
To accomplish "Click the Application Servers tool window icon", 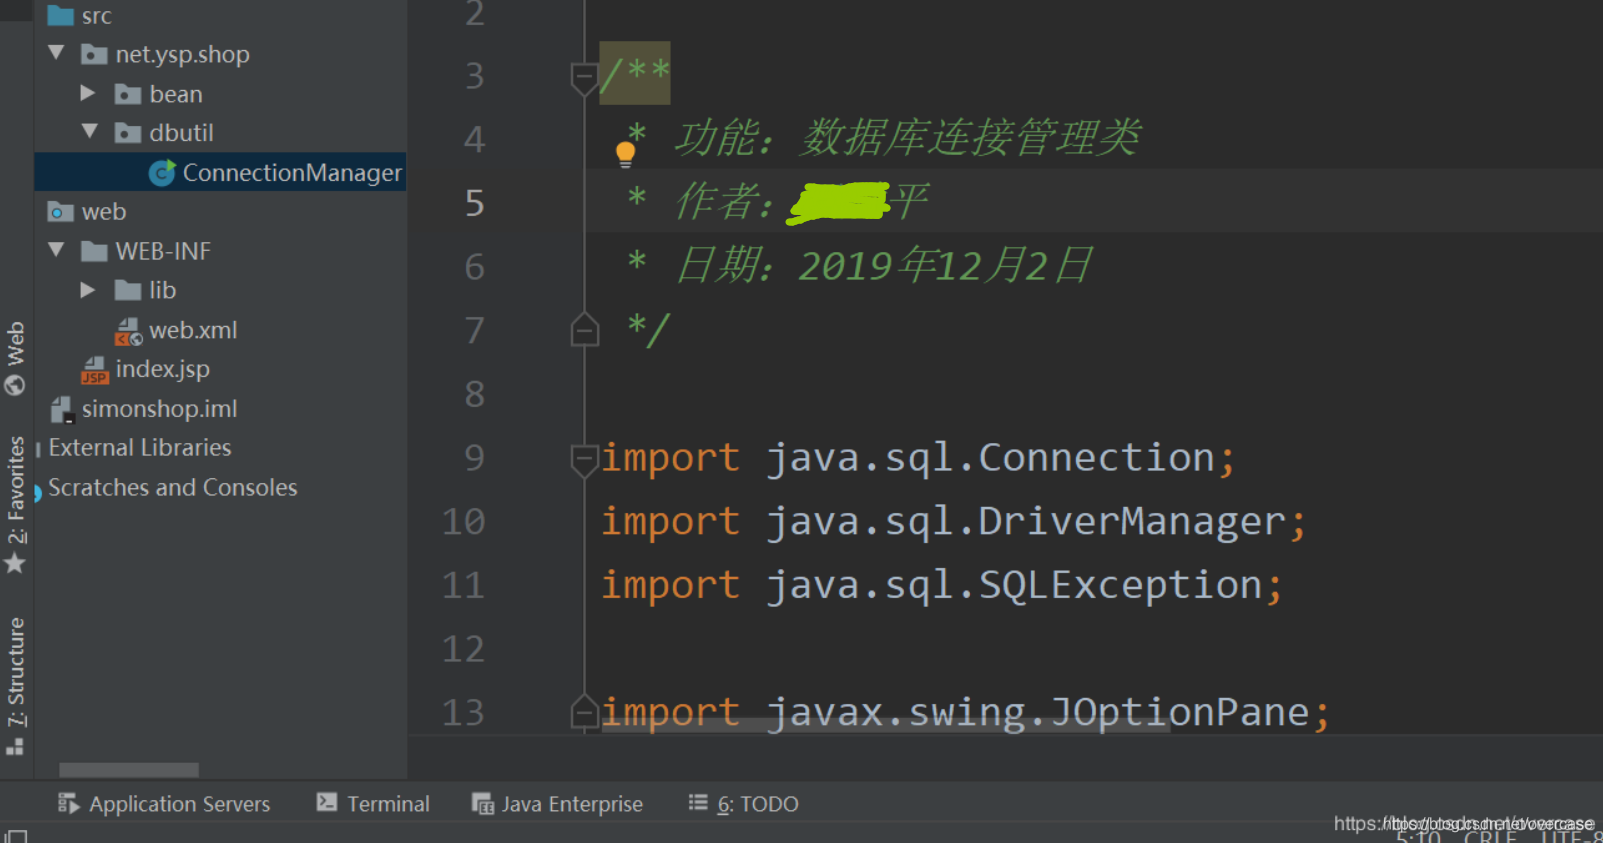I will pyautogui.click(x=68, y=803).
